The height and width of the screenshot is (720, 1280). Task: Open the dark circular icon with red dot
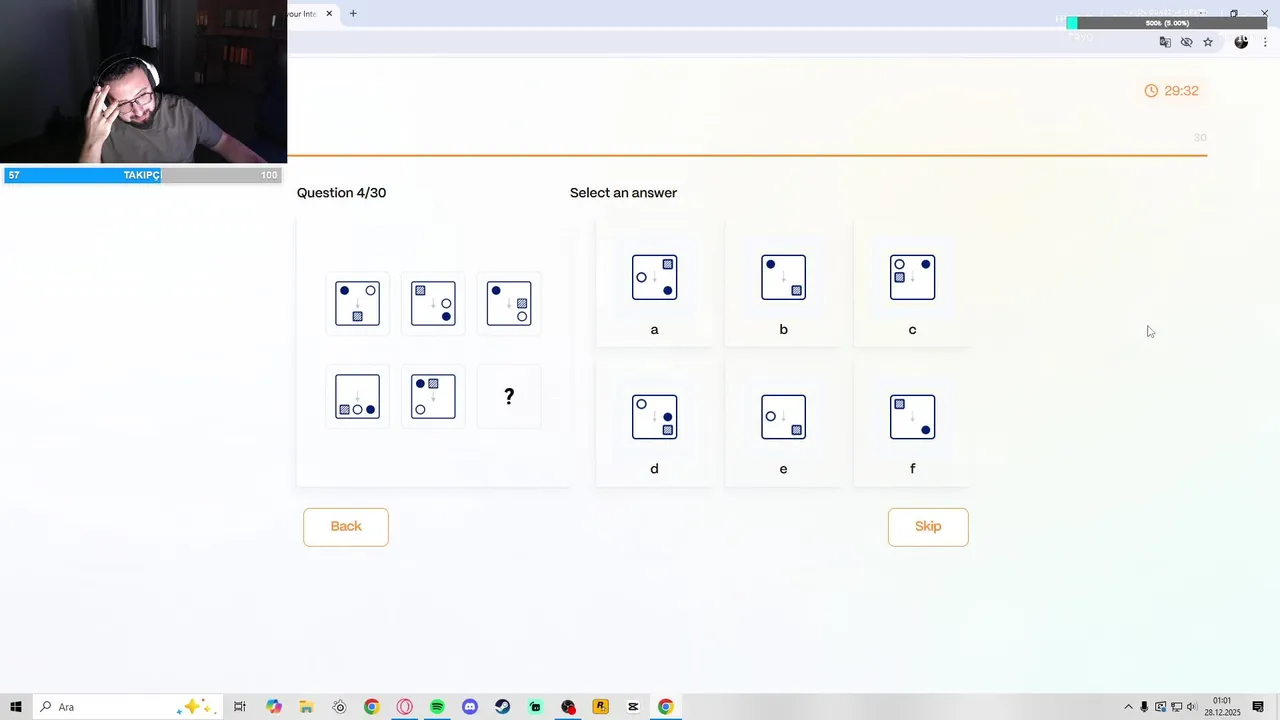pos(568,707)
